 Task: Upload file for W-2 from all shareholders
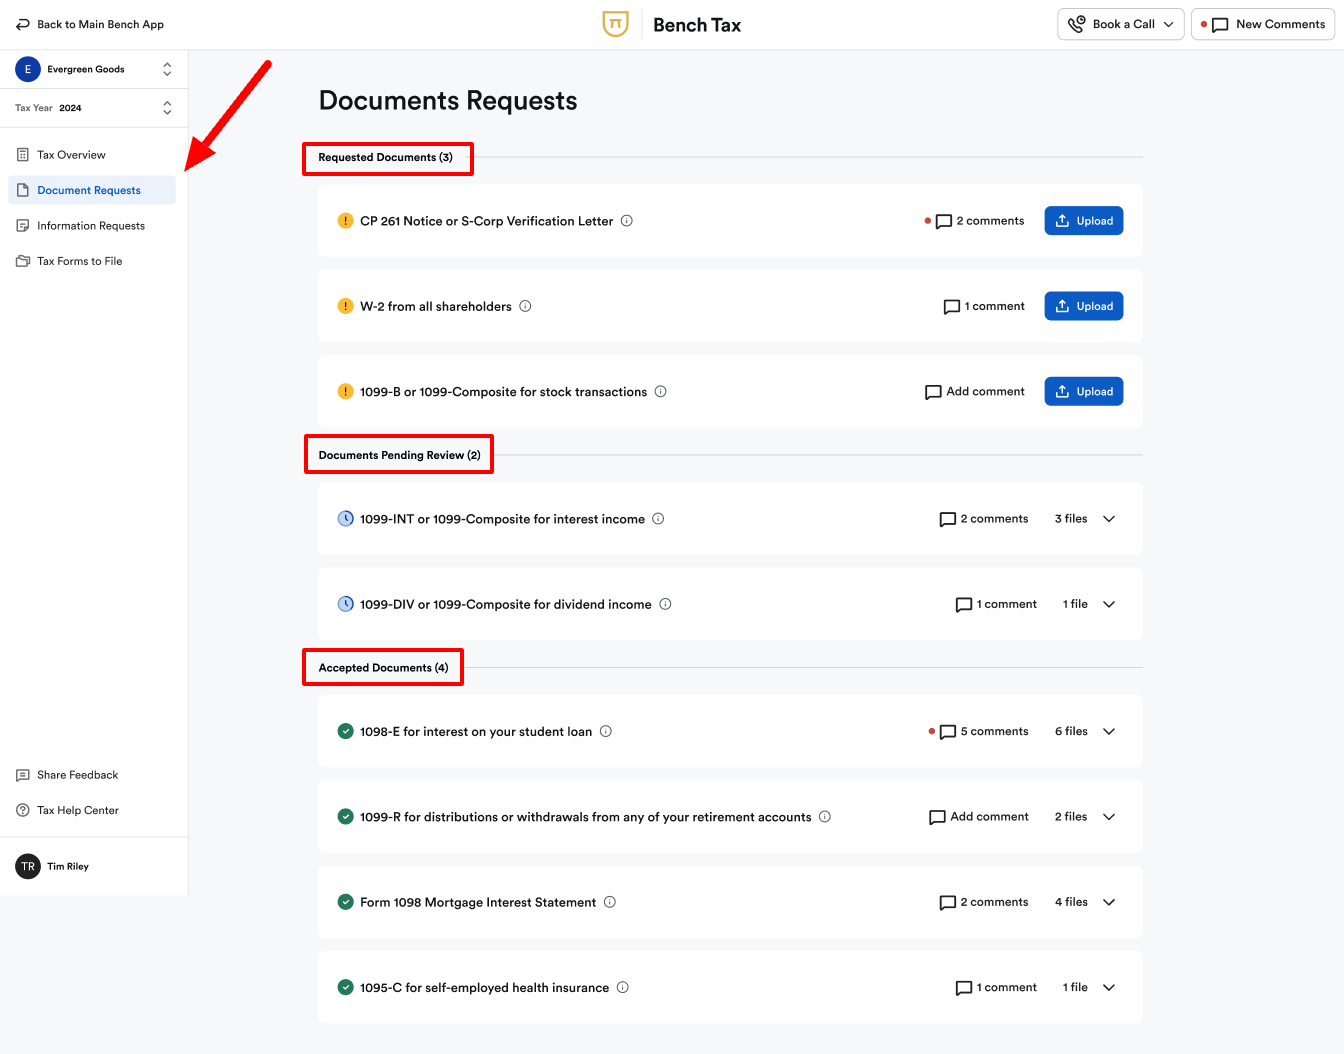point(1084,306)
